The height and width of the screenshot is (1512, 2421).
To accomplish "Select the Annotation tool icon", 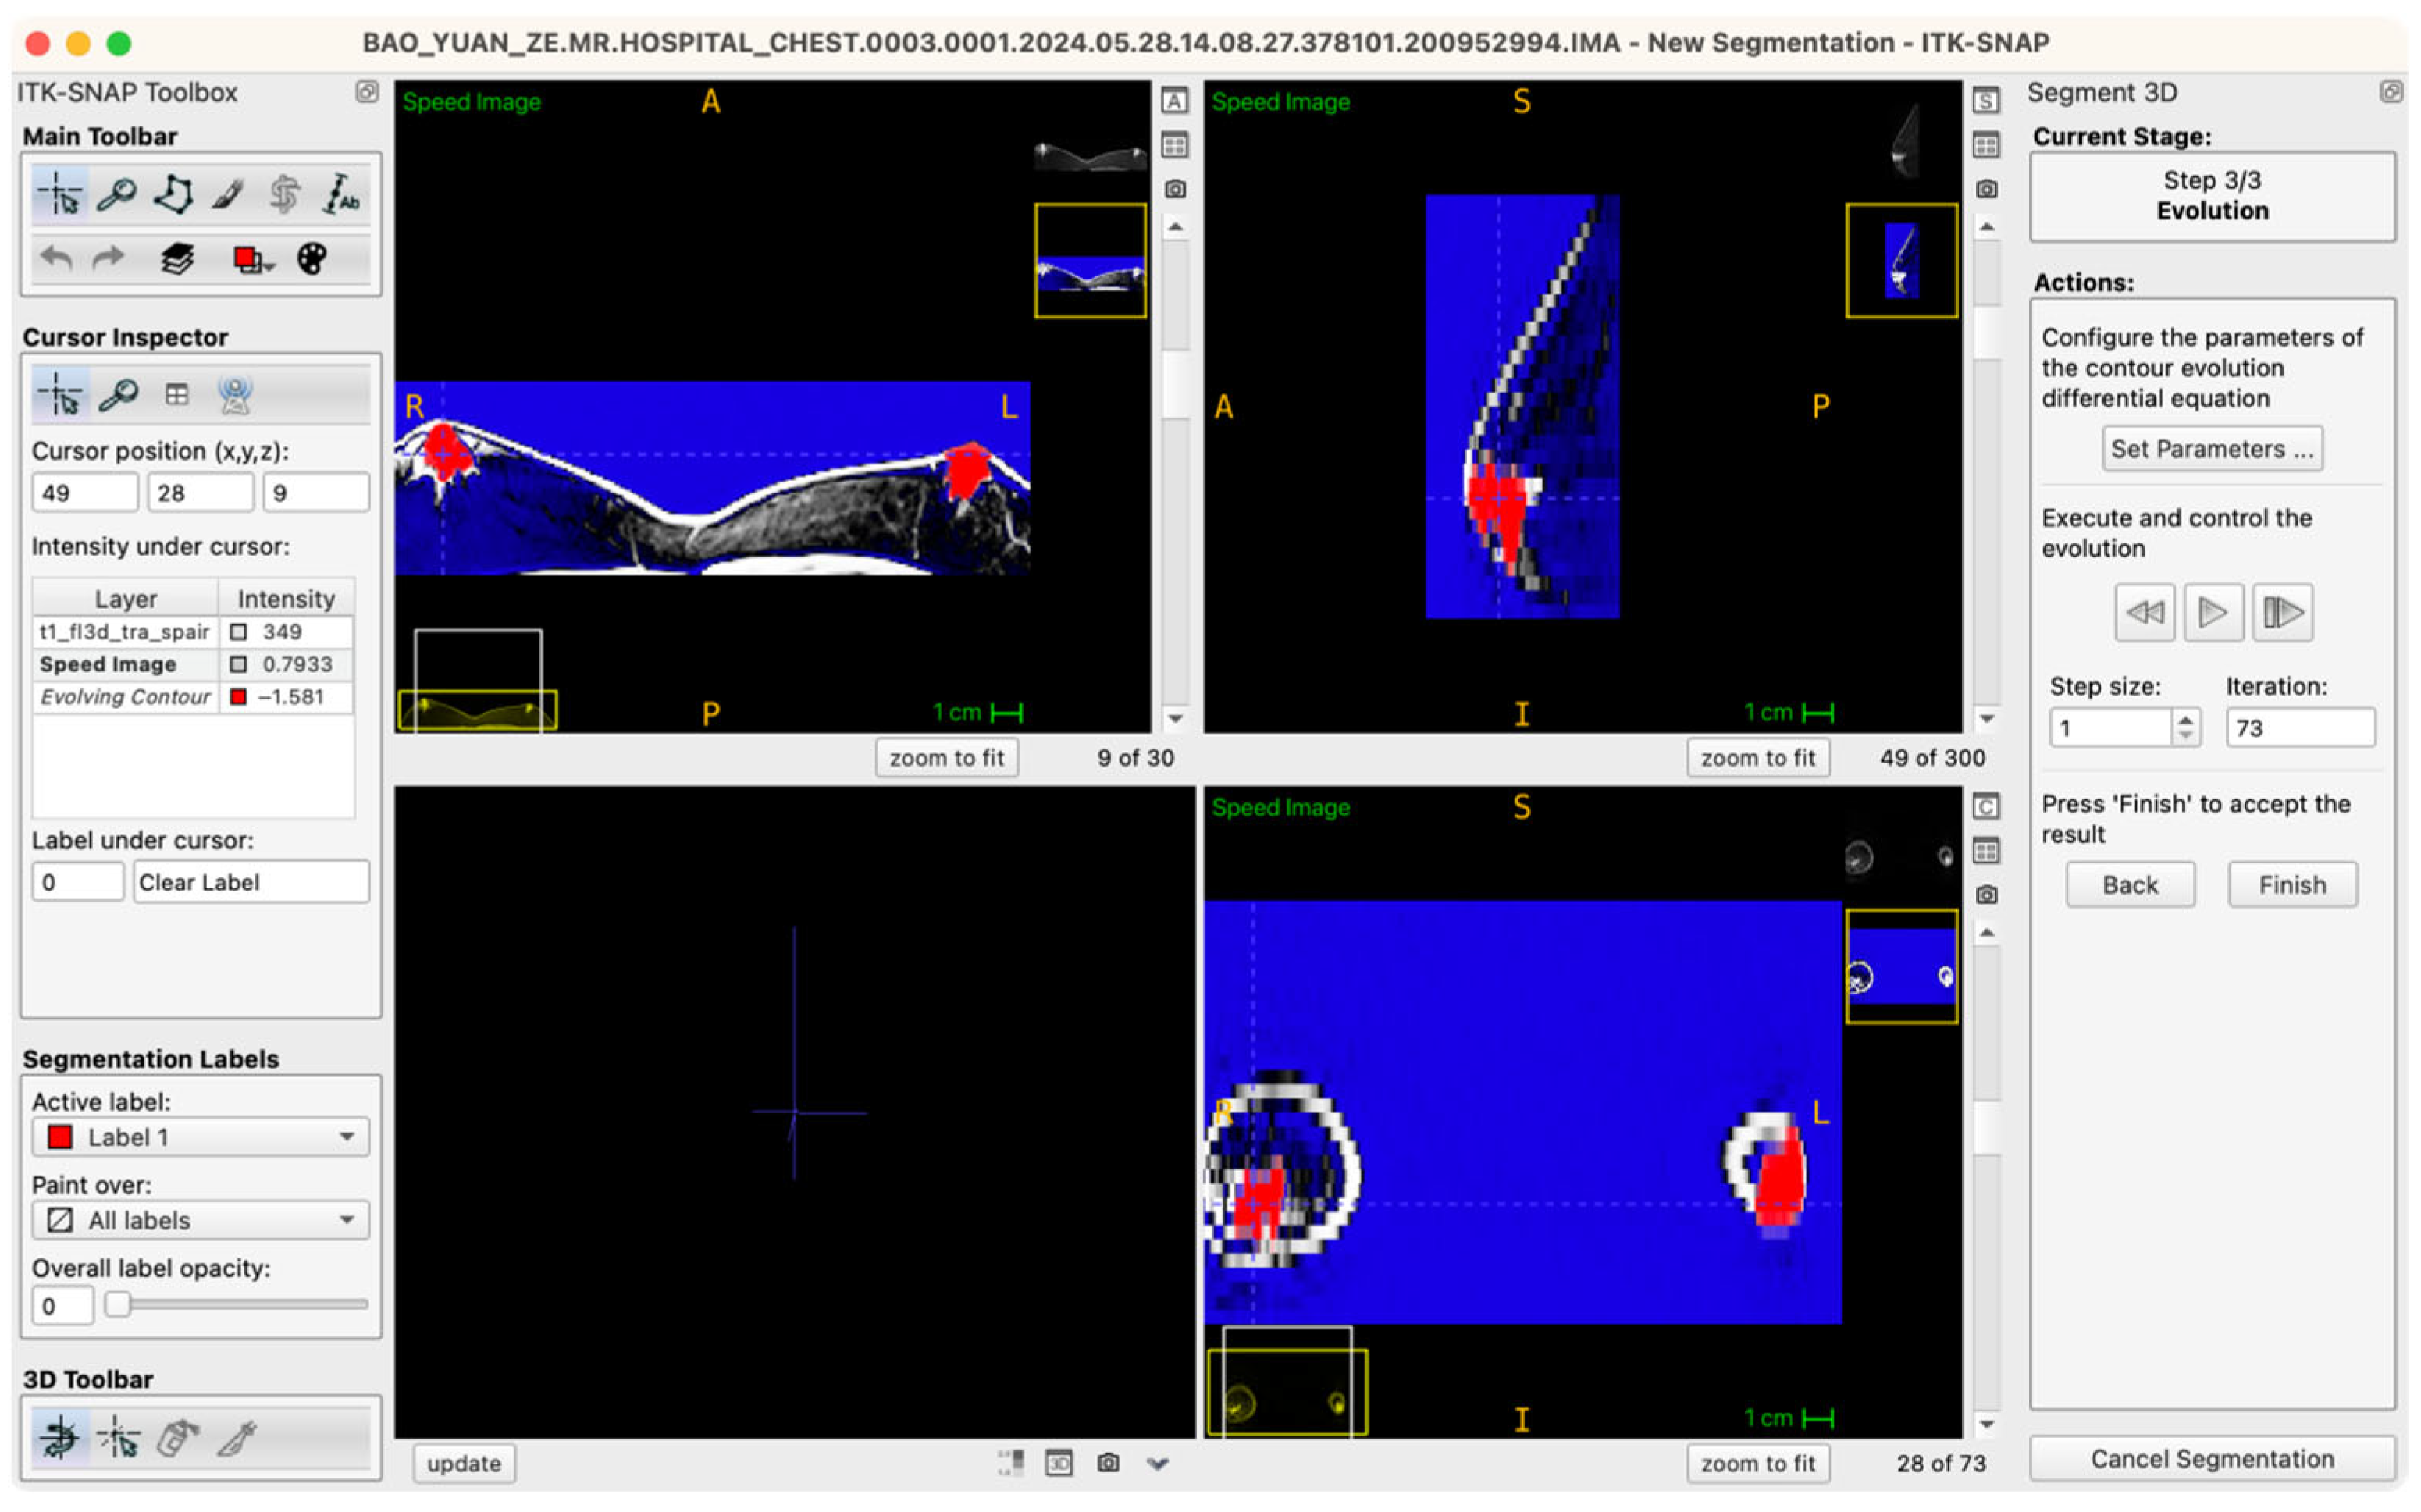I will [340, 194].
